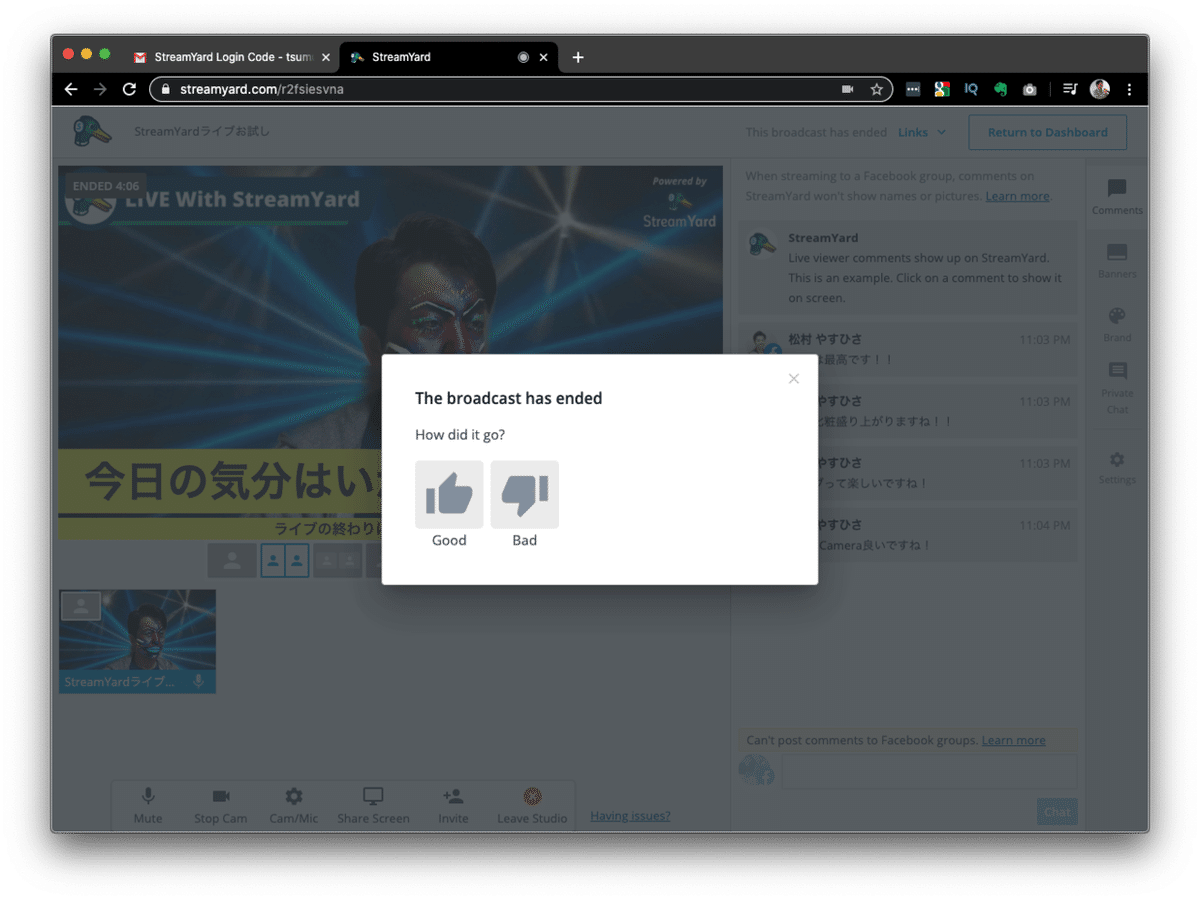
Task: Open Learn more link about Facebook group comments
Action: 1017,196
